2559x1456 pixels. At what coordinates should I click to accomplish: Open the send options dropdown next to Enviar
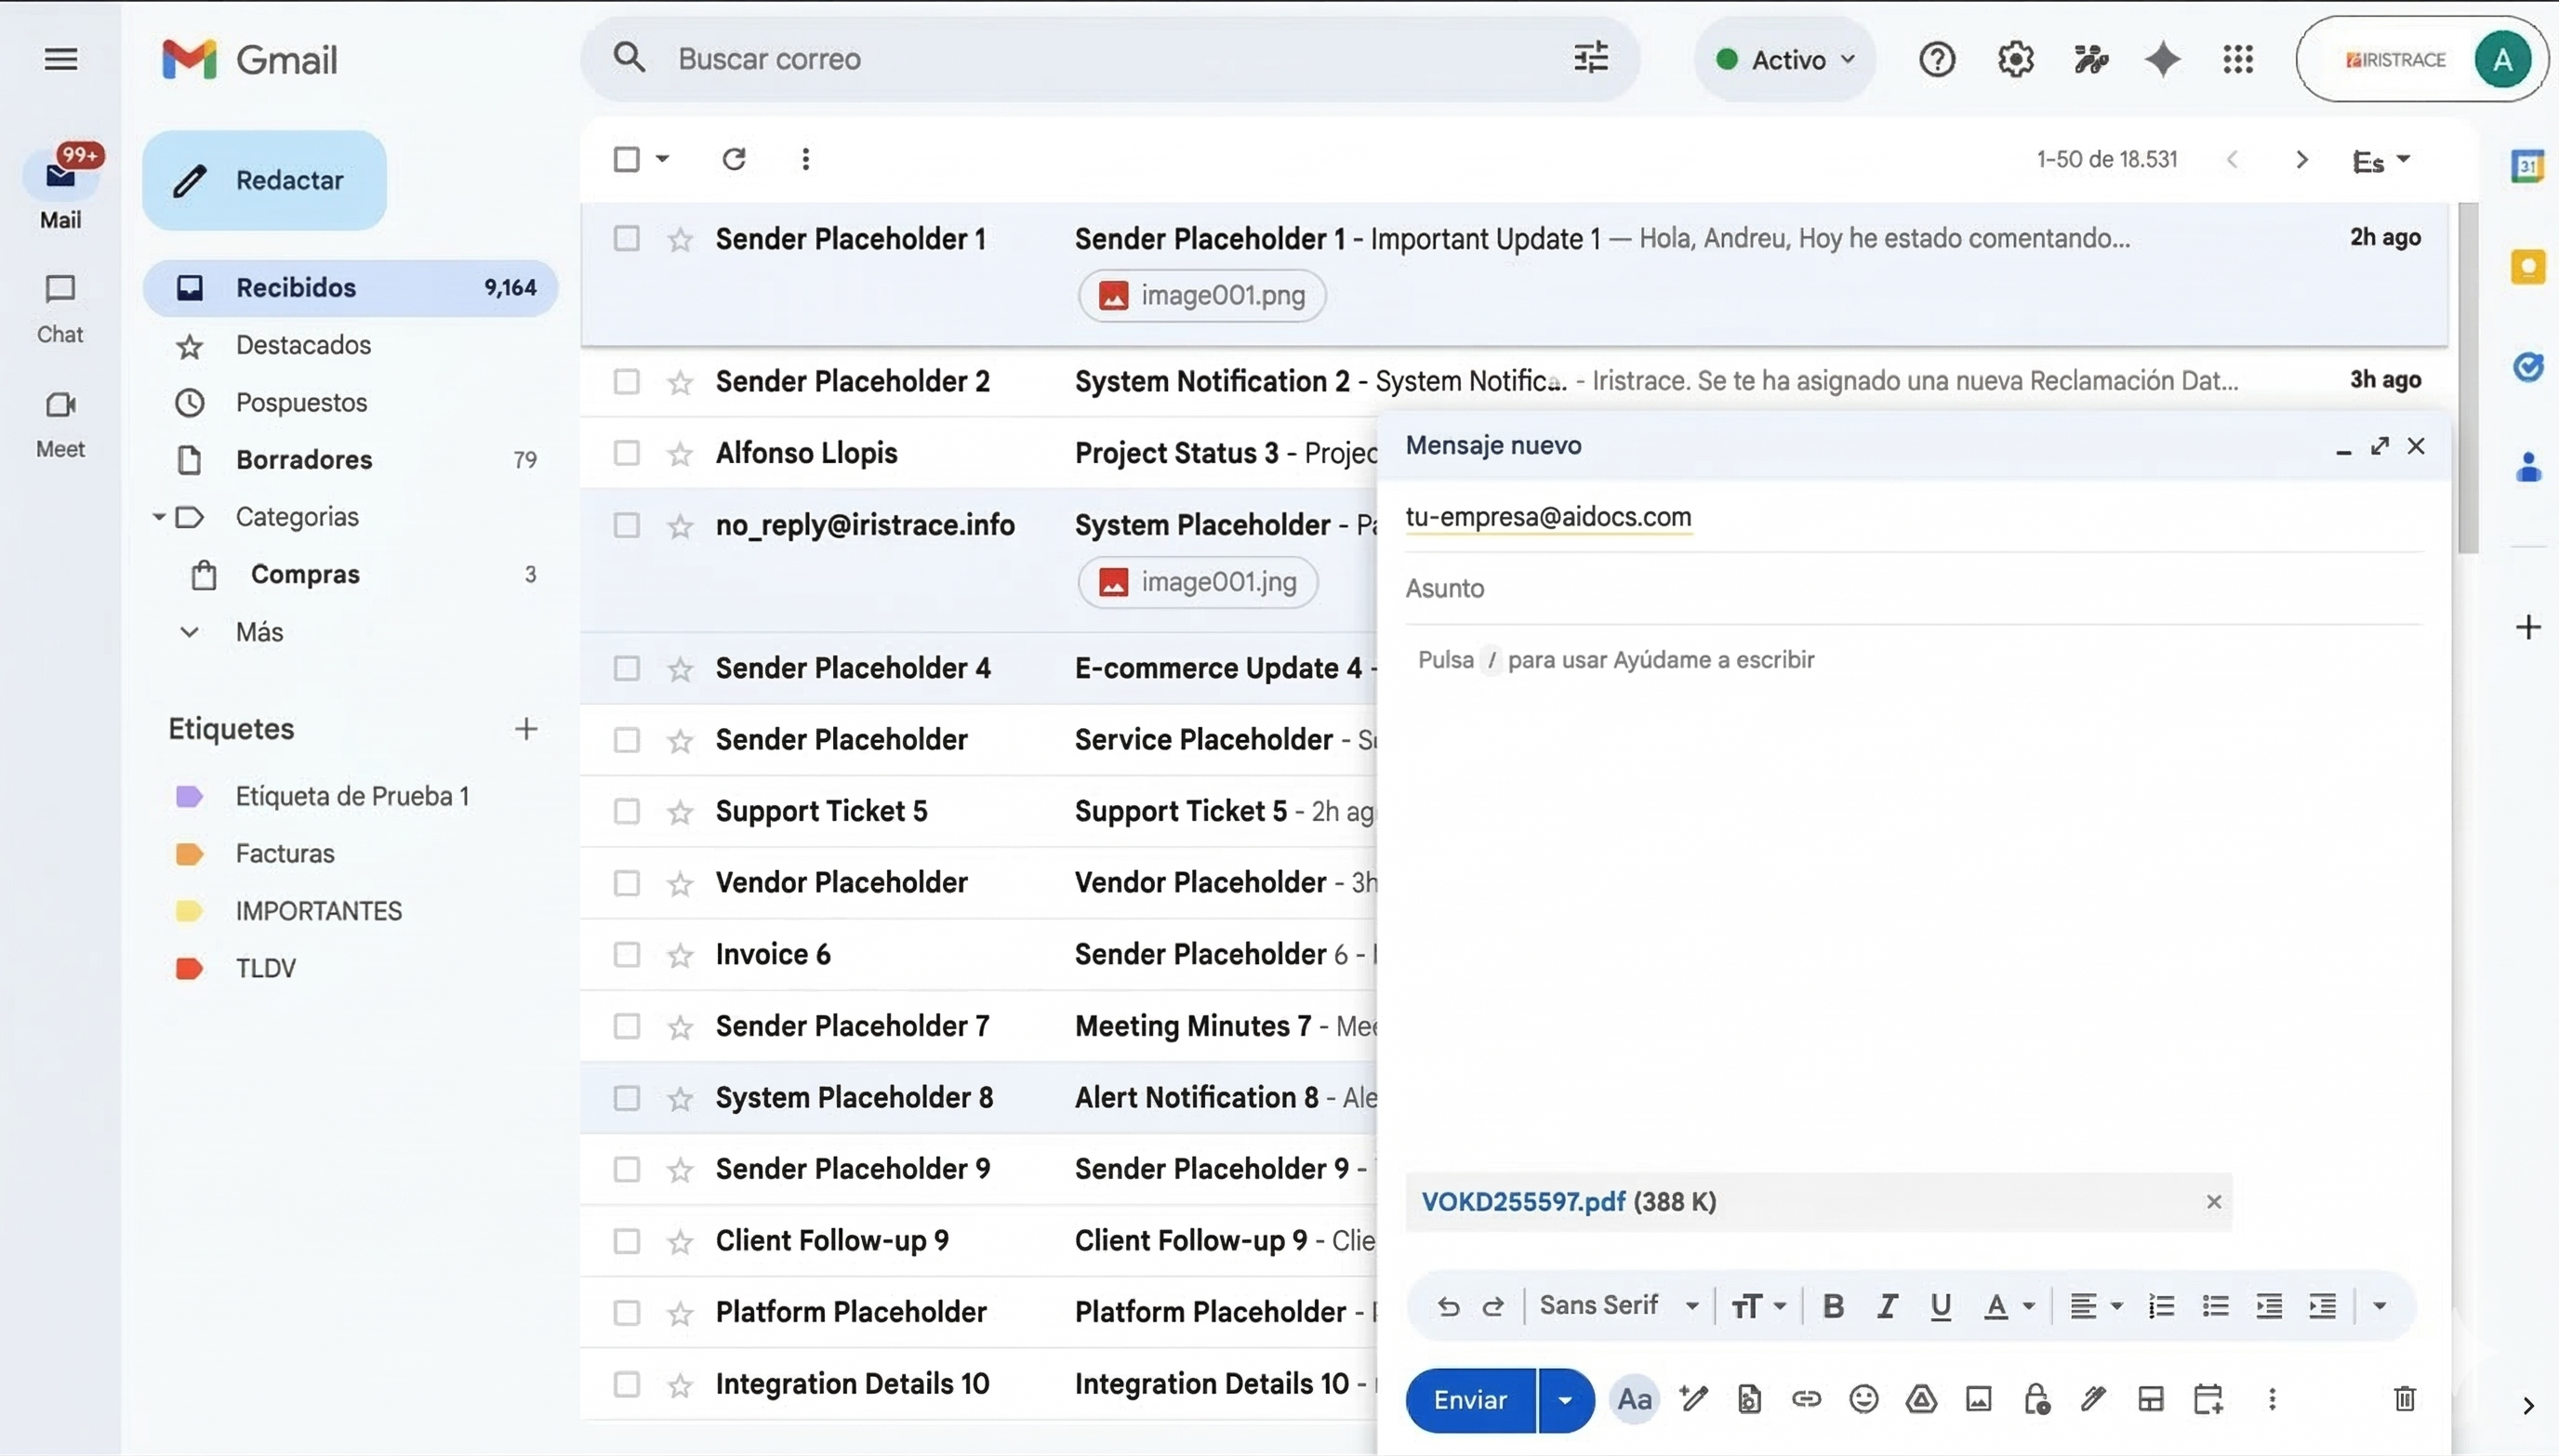[x=1564, y=1399]
